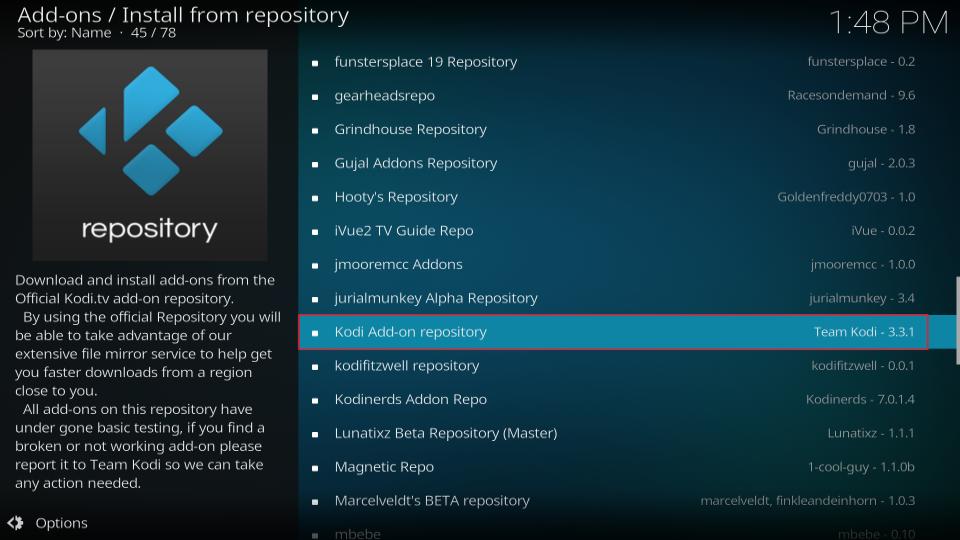Click 'Sort by: Name' header text
The image size is (960, 540).
coord(64,33)
